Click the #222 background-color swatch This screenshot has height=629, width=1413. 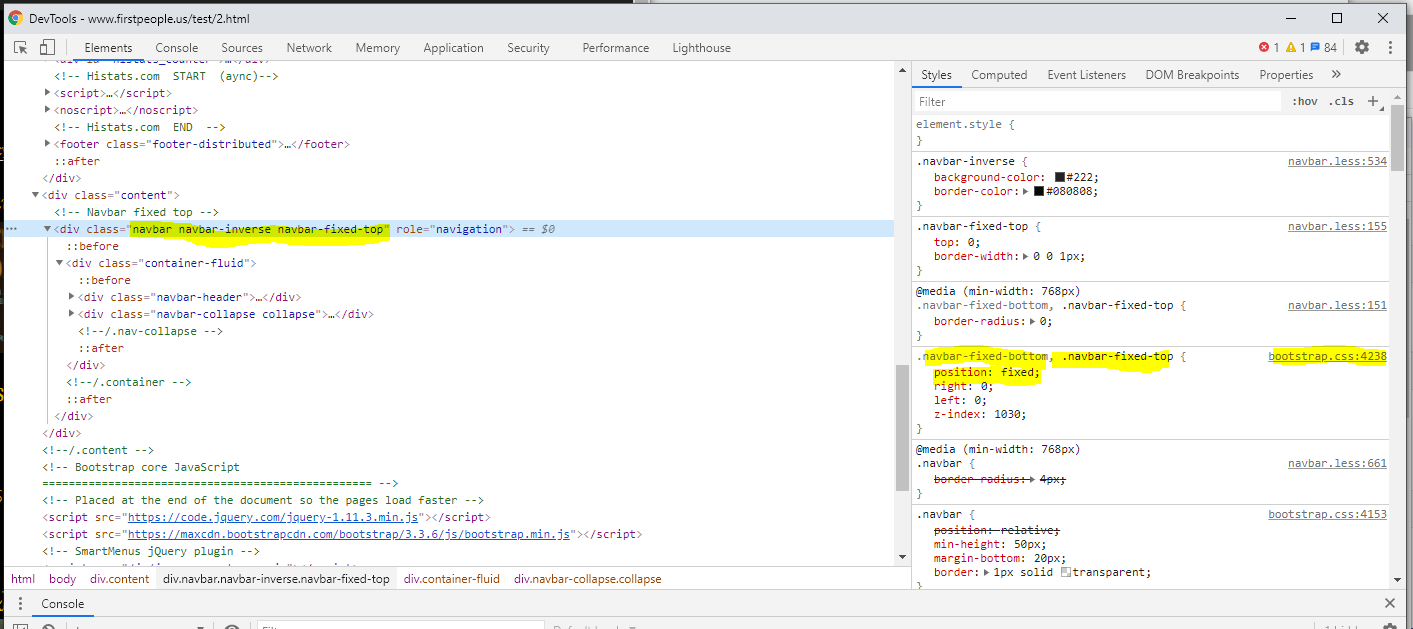pos(1060,177)
